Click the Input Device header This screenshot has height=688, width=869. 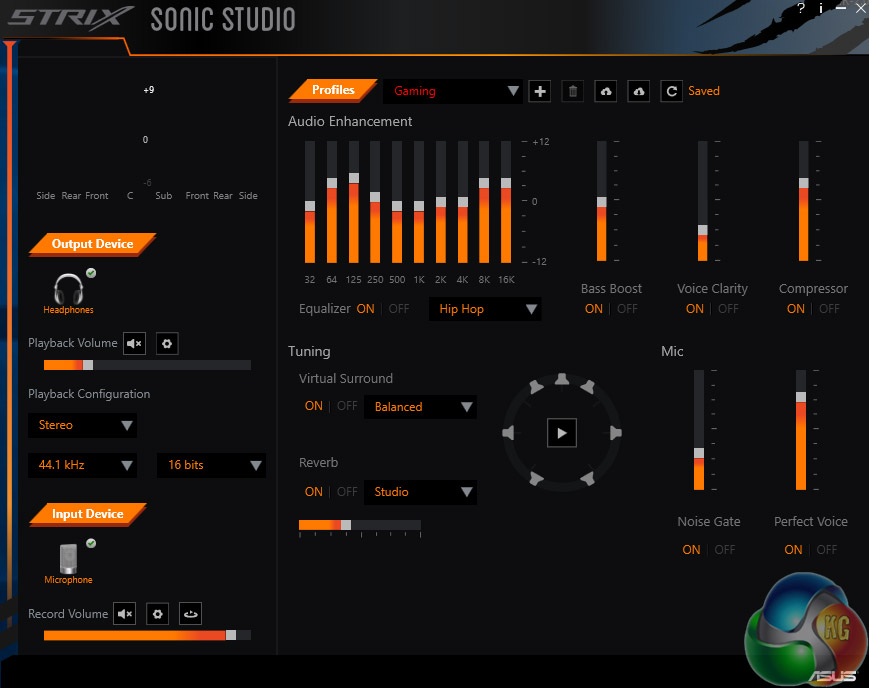pyautogui.click(x=88, y=514)
